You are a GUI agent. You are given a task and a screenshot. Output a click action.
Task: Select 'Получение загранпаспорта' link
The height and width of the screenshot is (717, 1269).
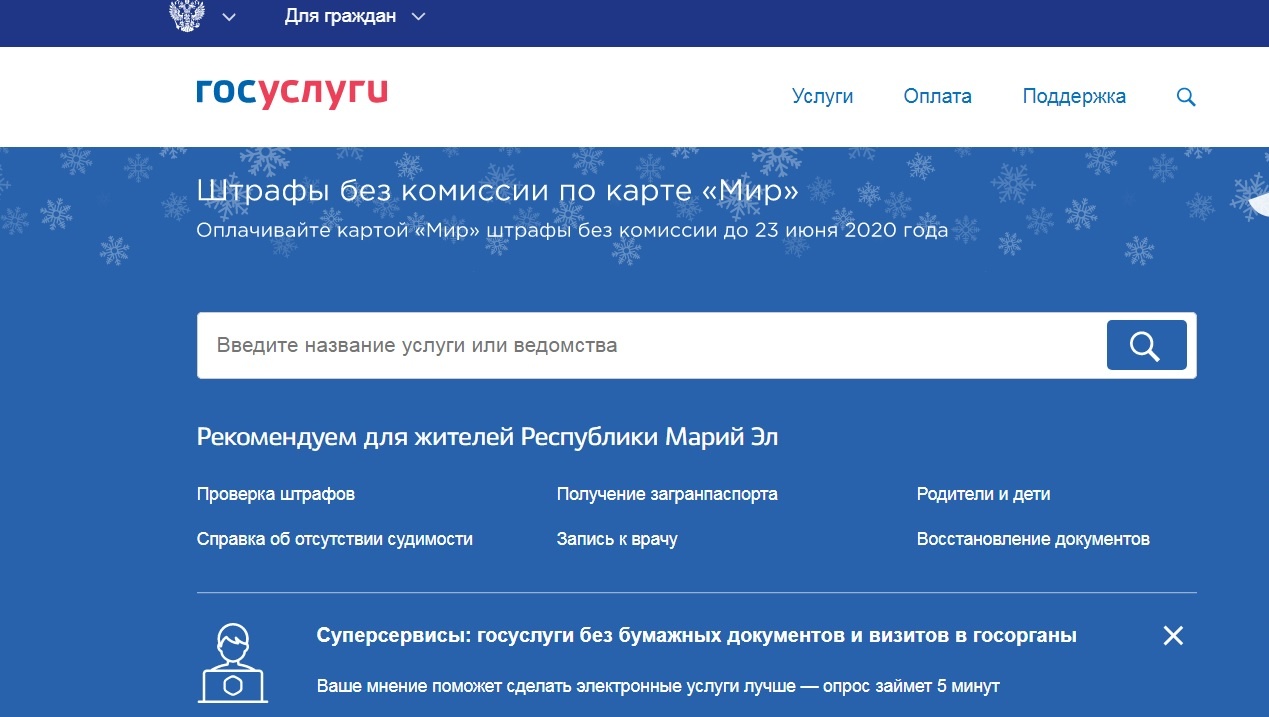click(x=667, y=494)
